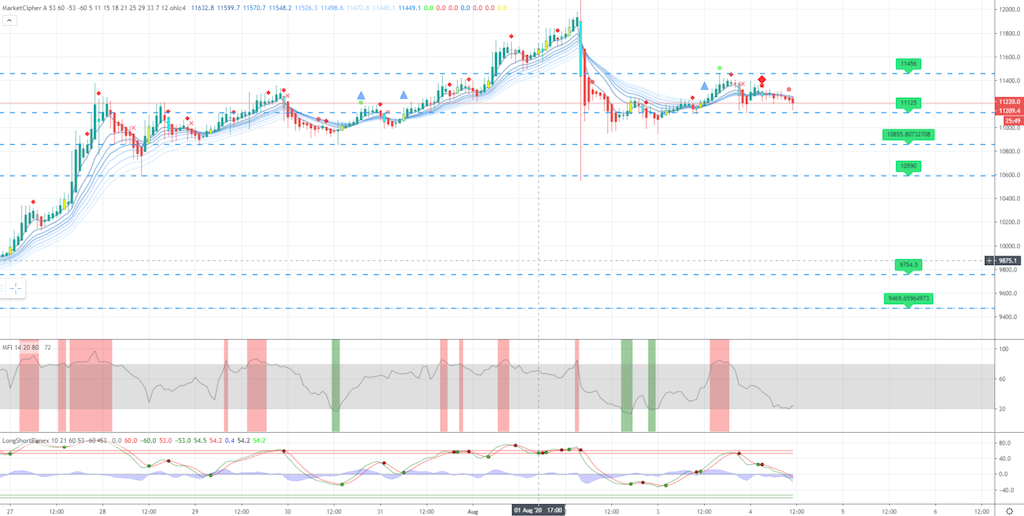Select the large red diamond sell marker
This screenshot has height=516, width=1024.
click(x=761, y=80)
